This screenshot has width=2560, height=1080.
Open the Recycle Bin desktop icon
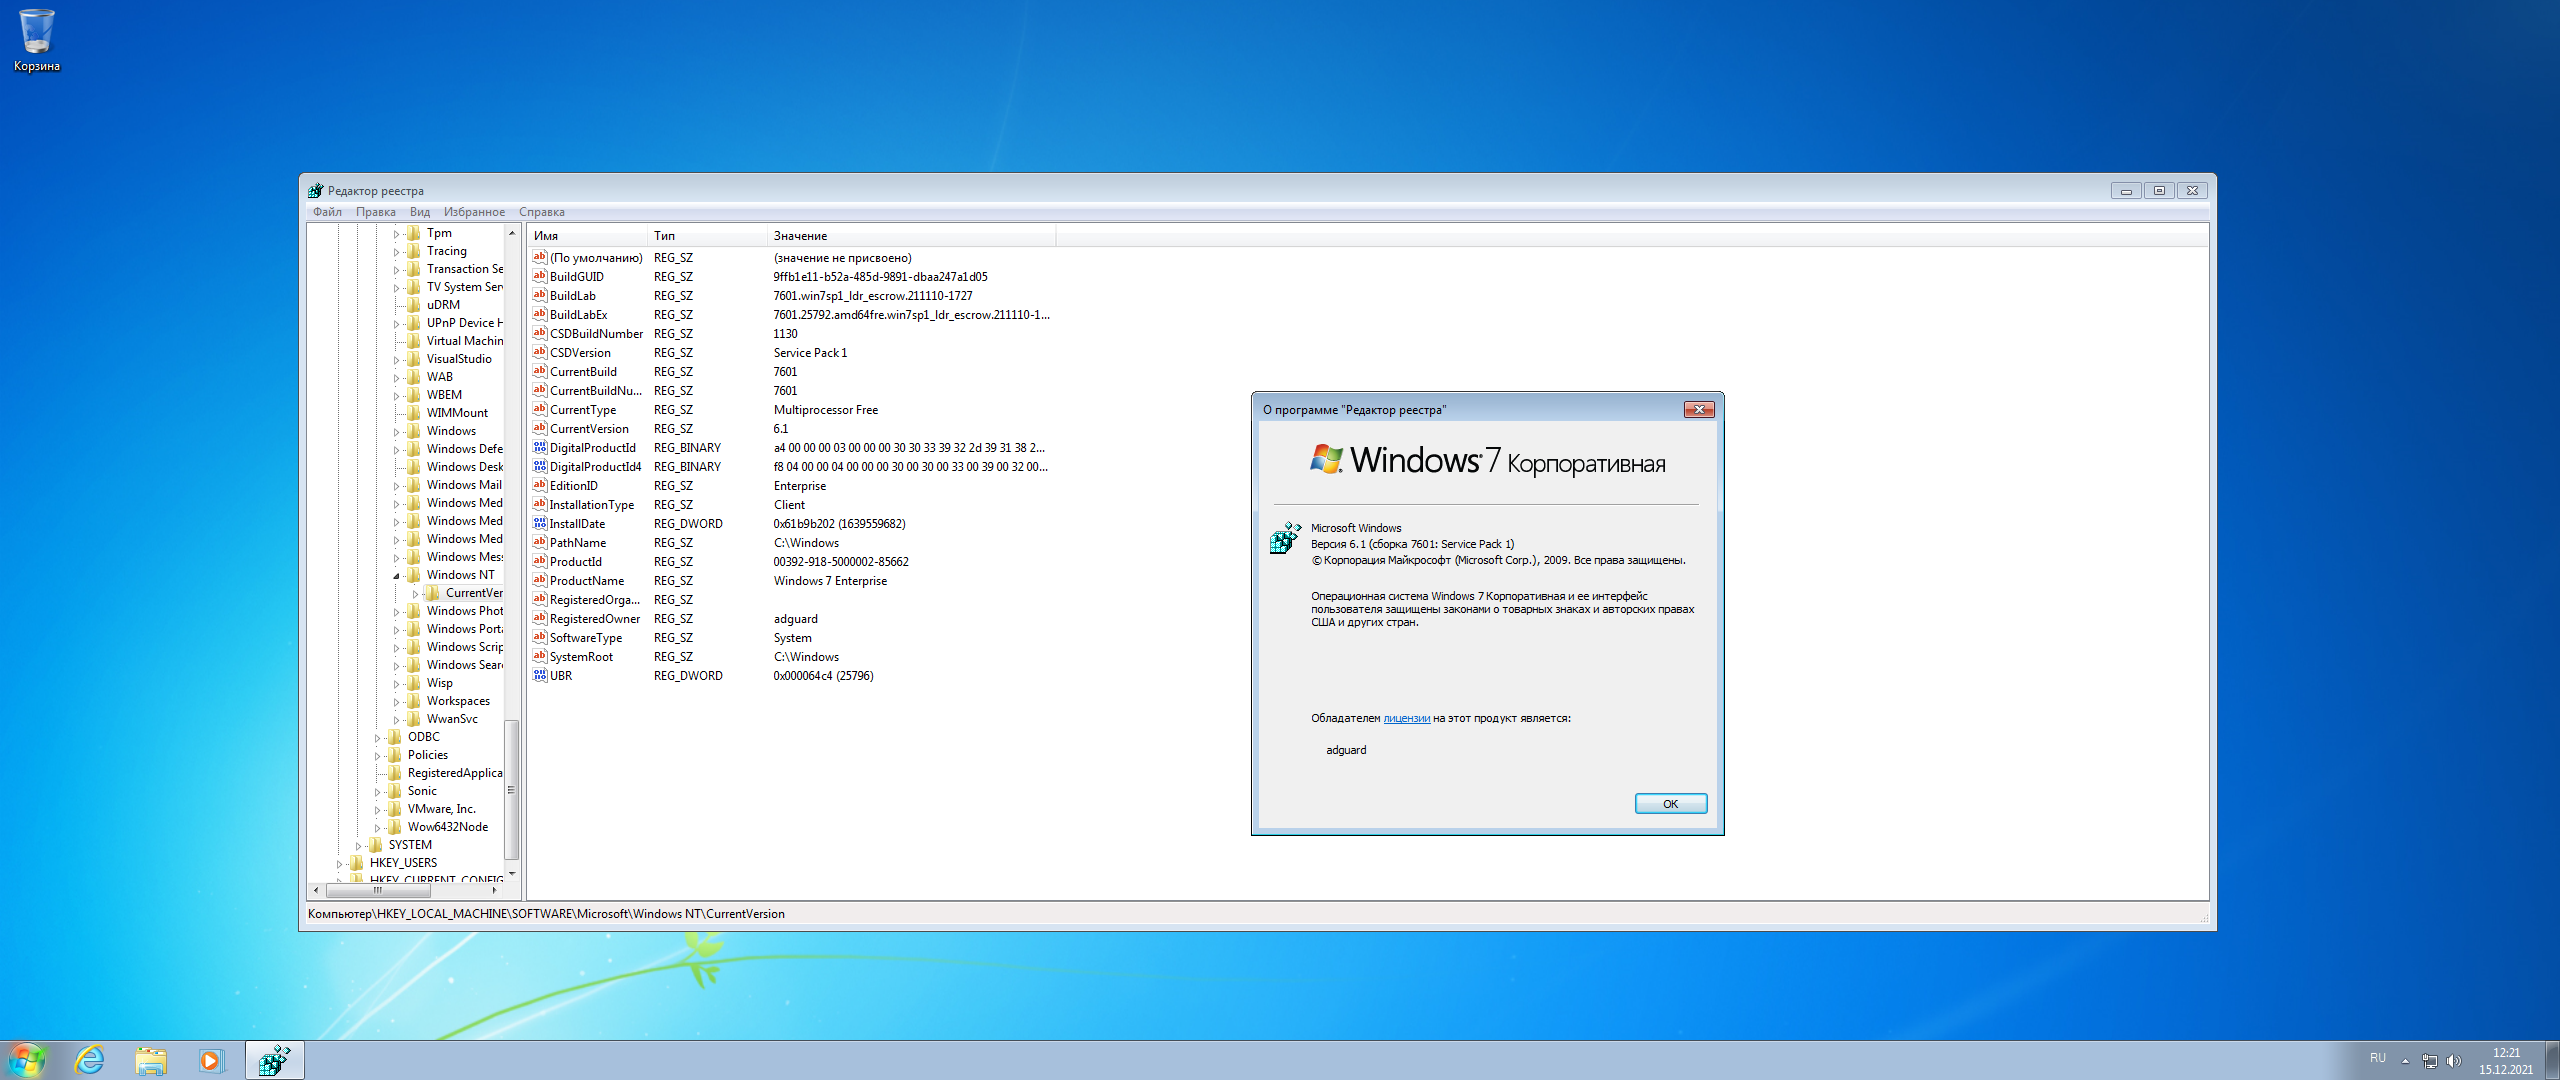click(36, 40)
